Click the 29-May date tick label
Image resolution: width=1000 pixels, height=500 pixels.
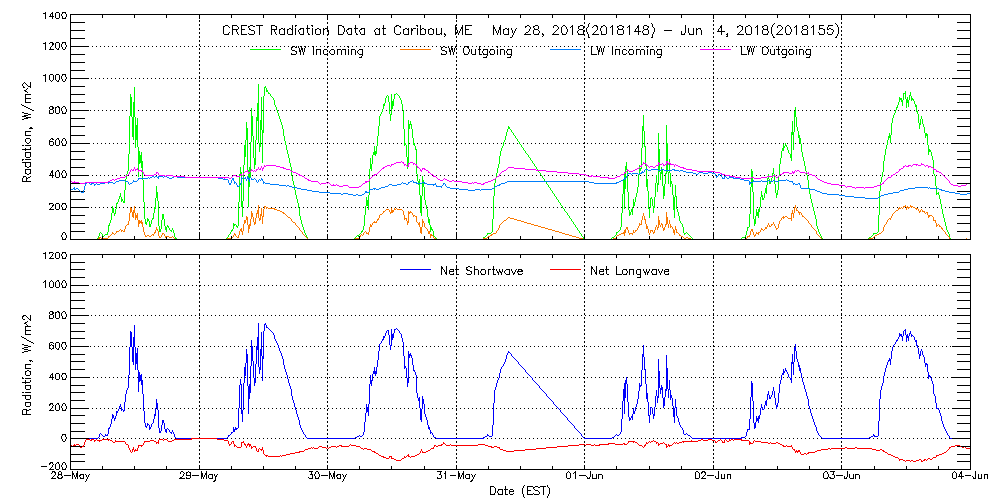click(x=200, y=476)
